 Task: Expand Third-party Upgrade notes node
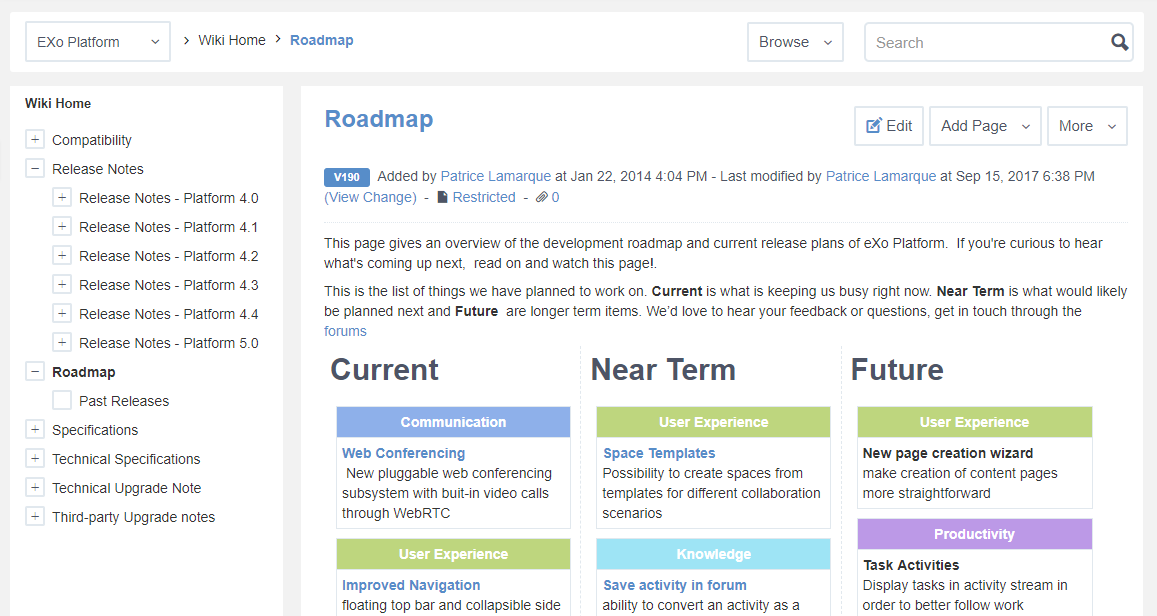35,517
